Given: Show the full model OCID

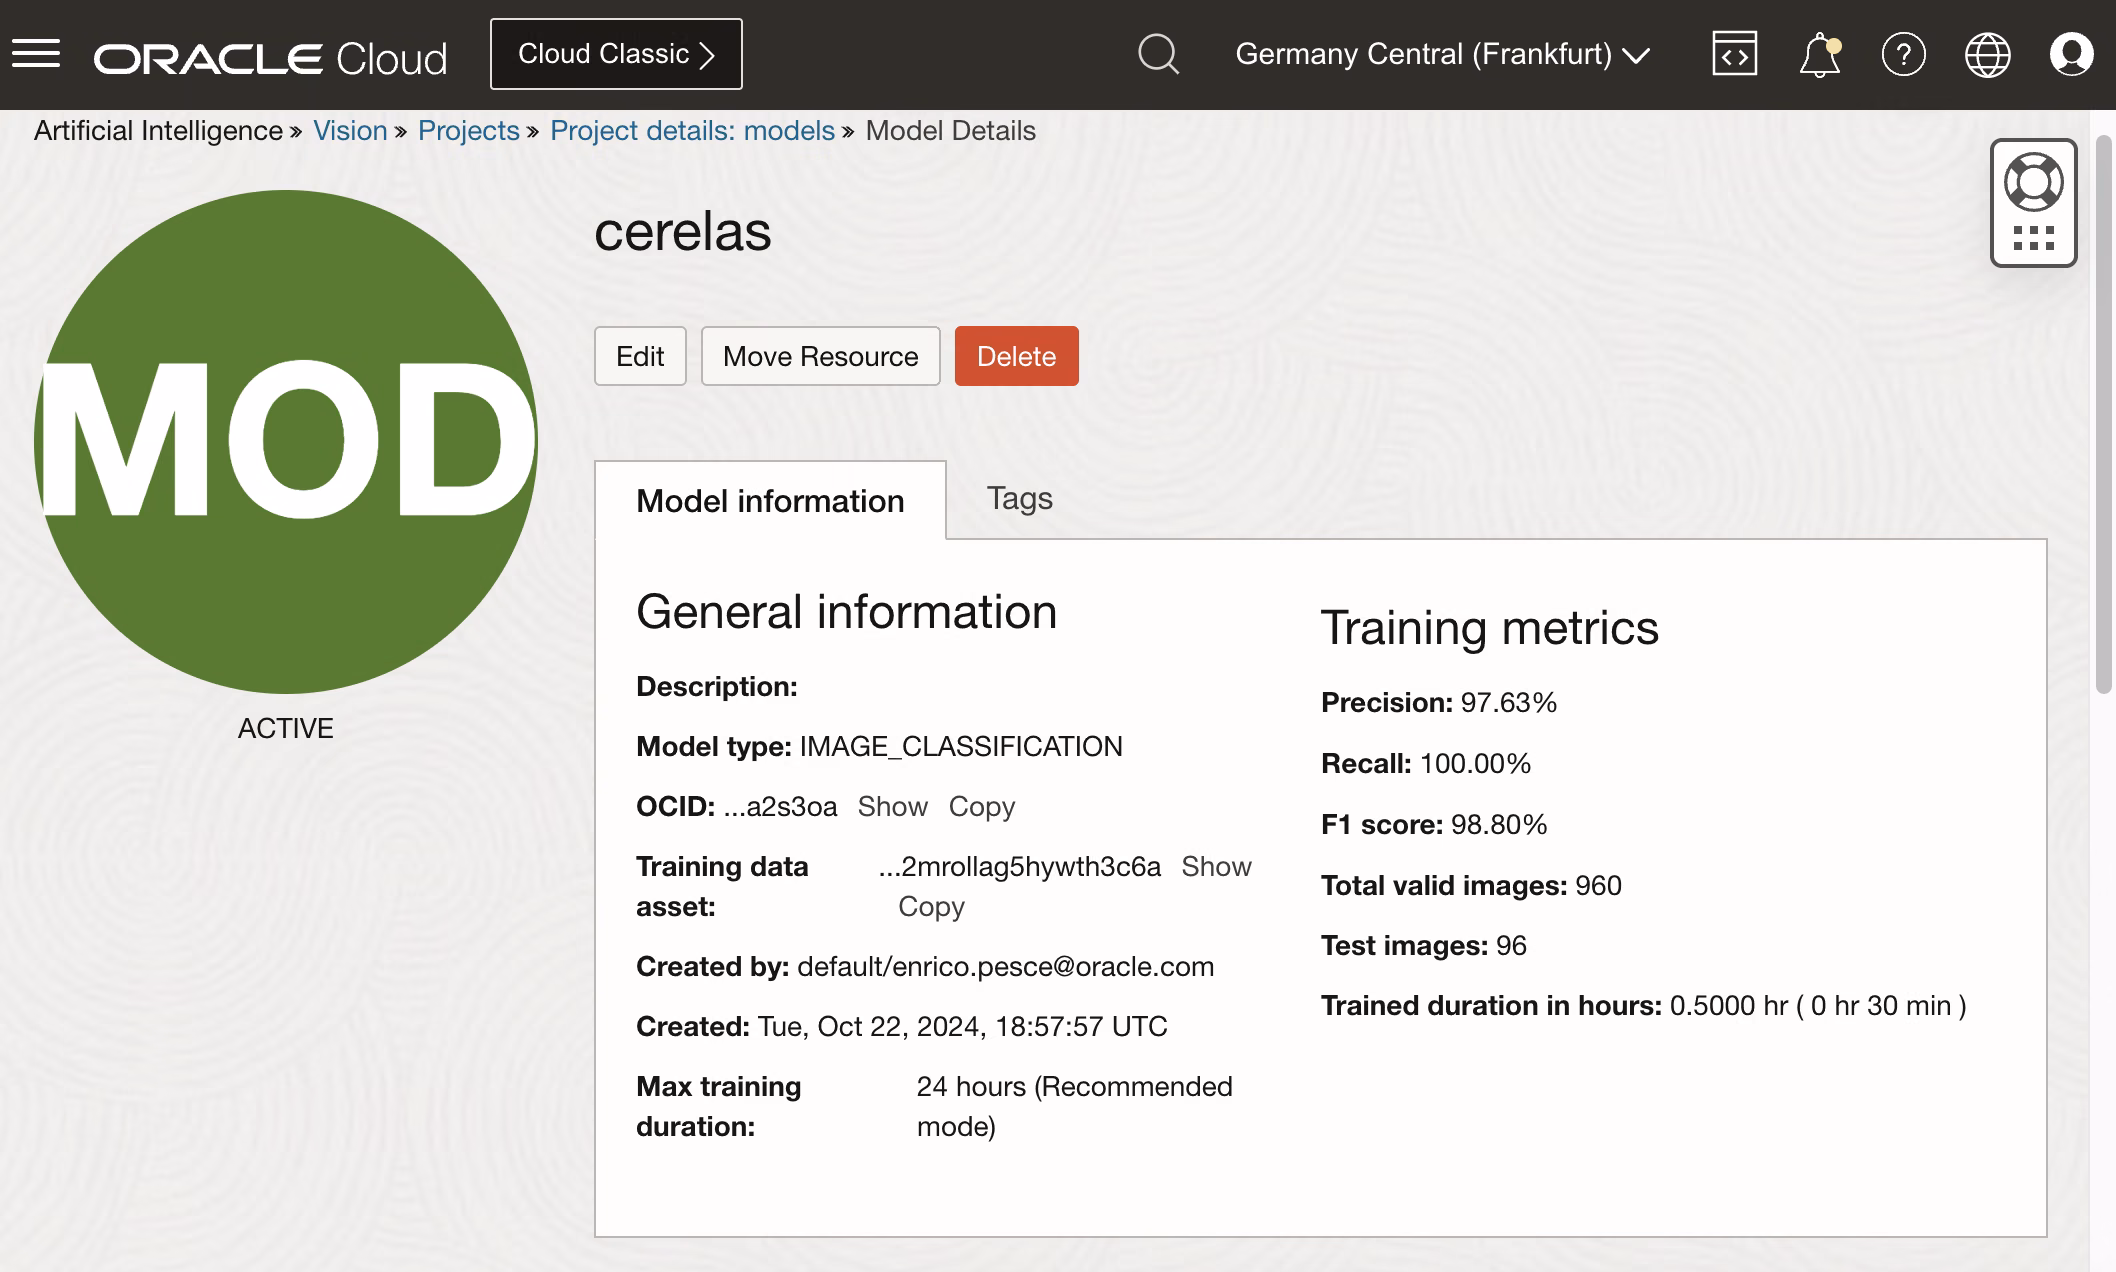Looking at the screenshot, I should click(x=892, y=806).
